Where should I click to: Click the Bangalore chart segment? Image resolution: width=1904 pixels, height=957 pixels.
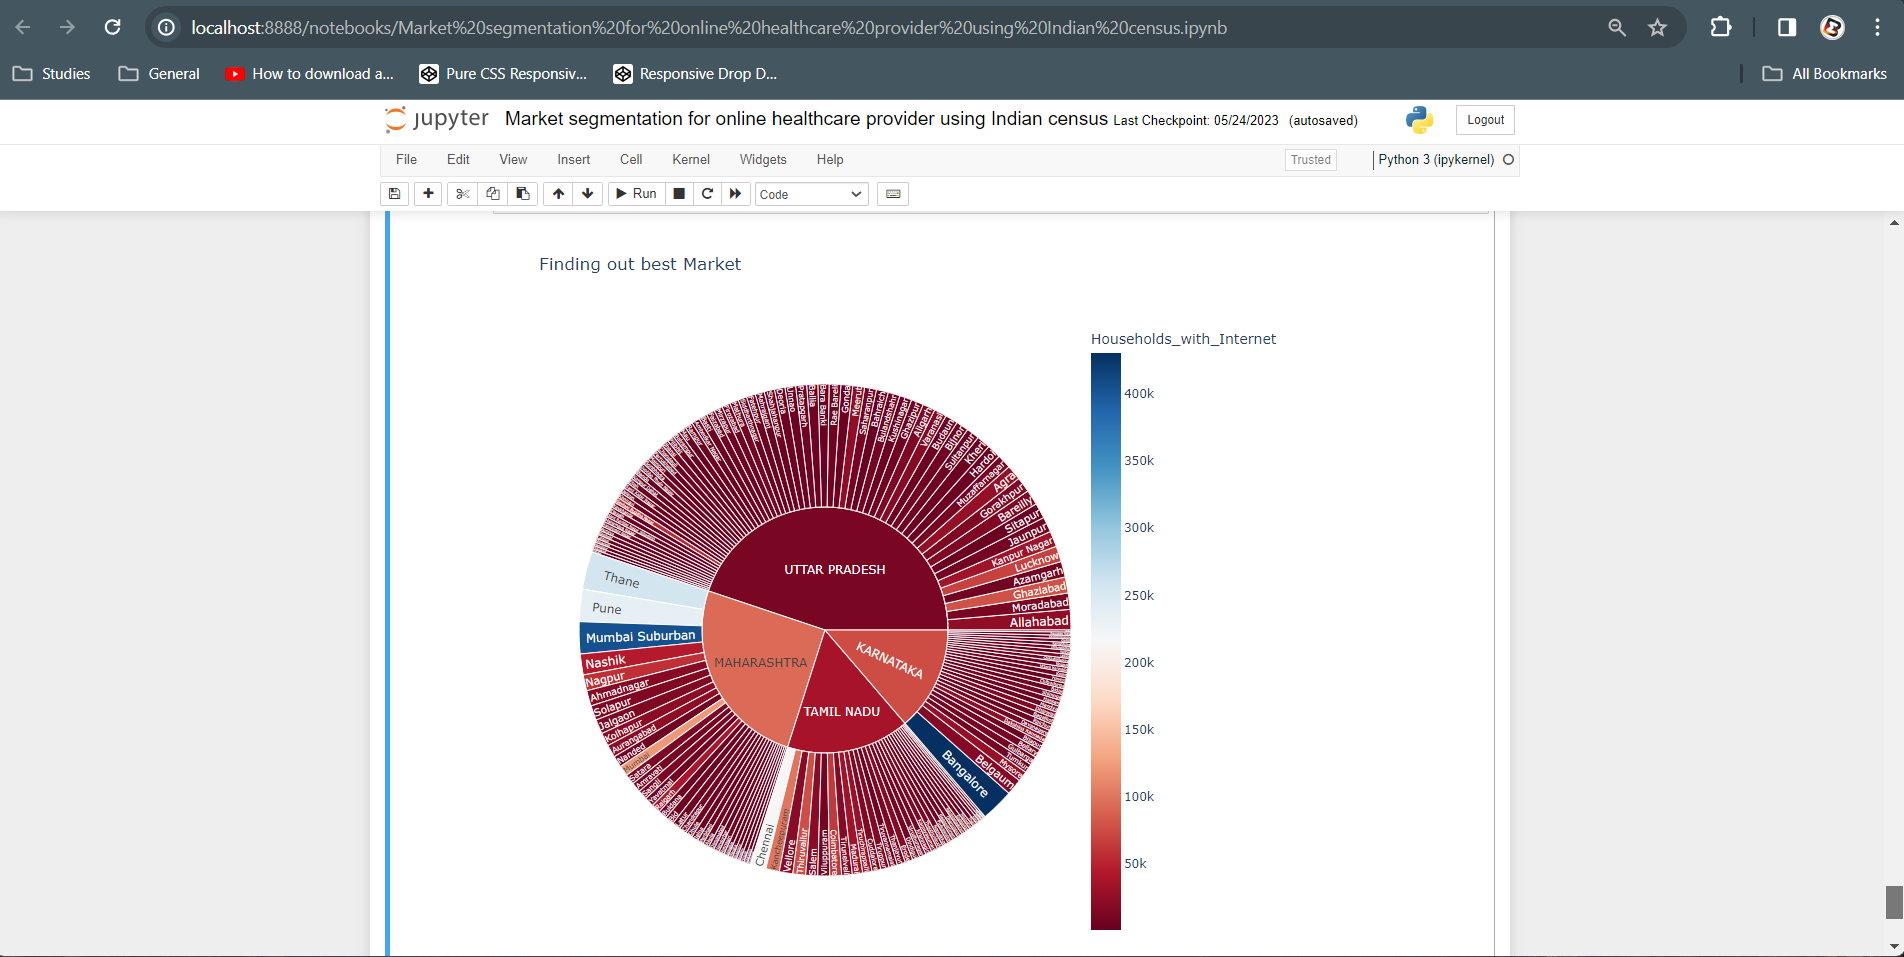click(x=962, y=770)
